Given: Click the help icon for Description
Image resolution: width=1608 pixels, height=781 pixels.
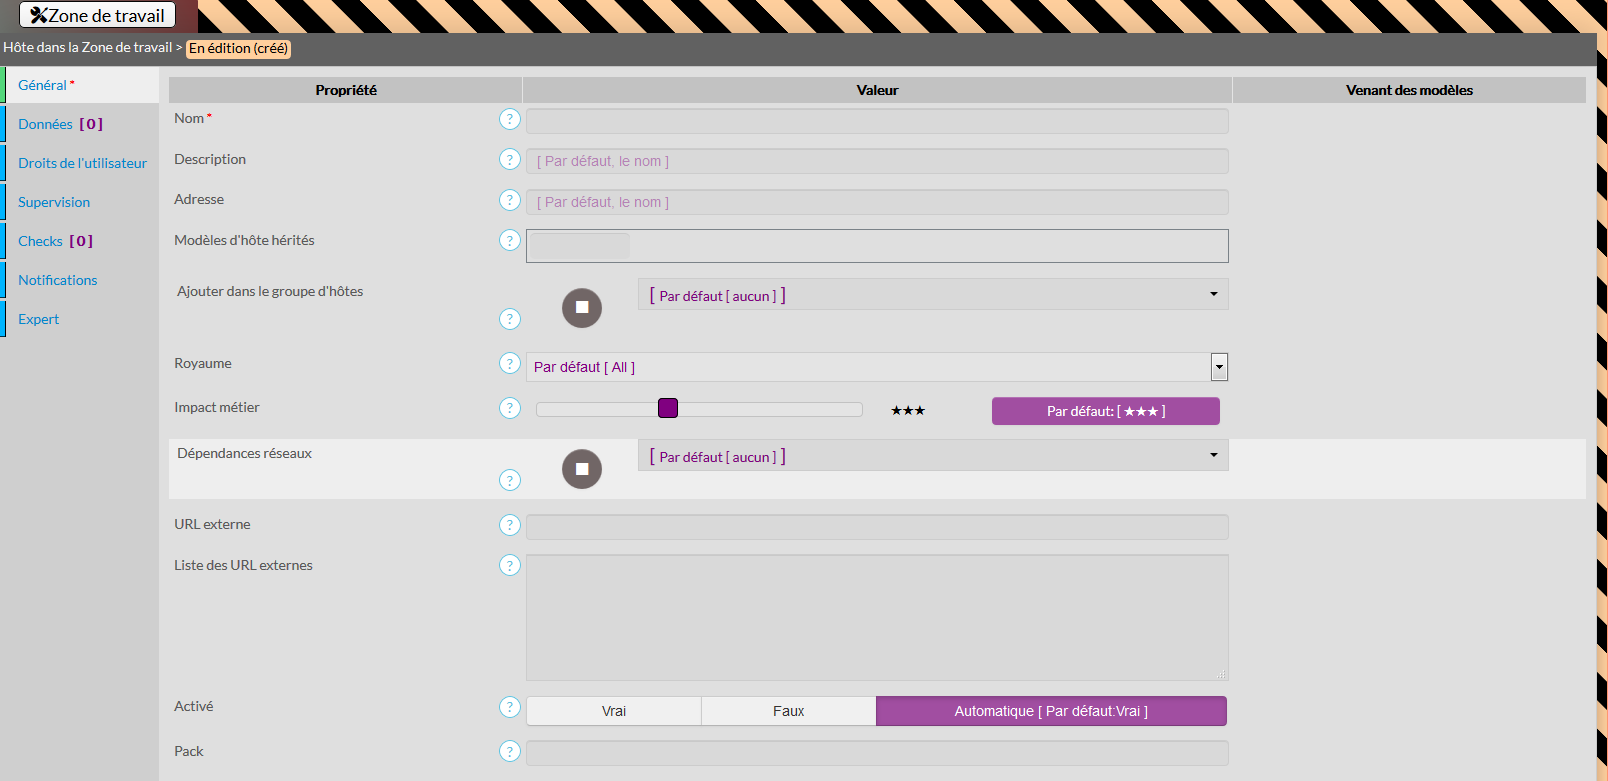Looking at the screenshot, I should click(510, 160).
